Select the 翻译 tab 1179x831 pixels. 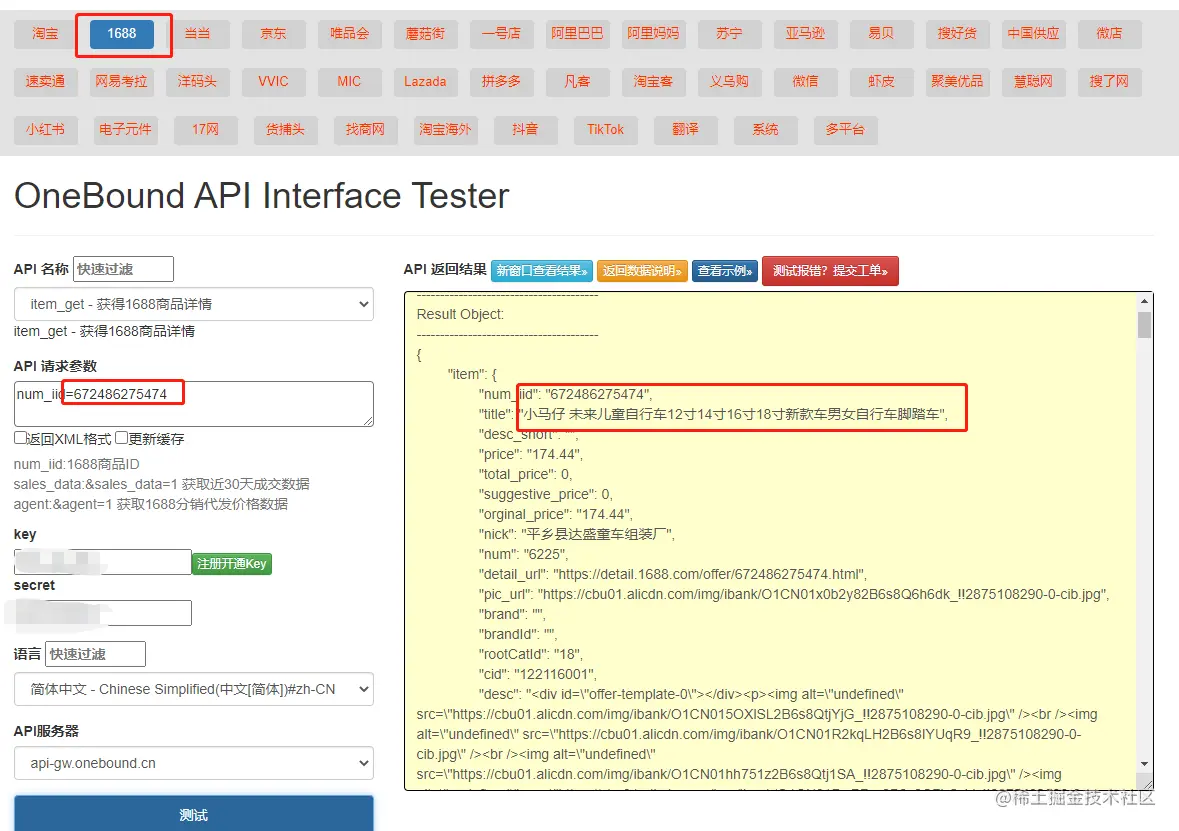point(686,130)
